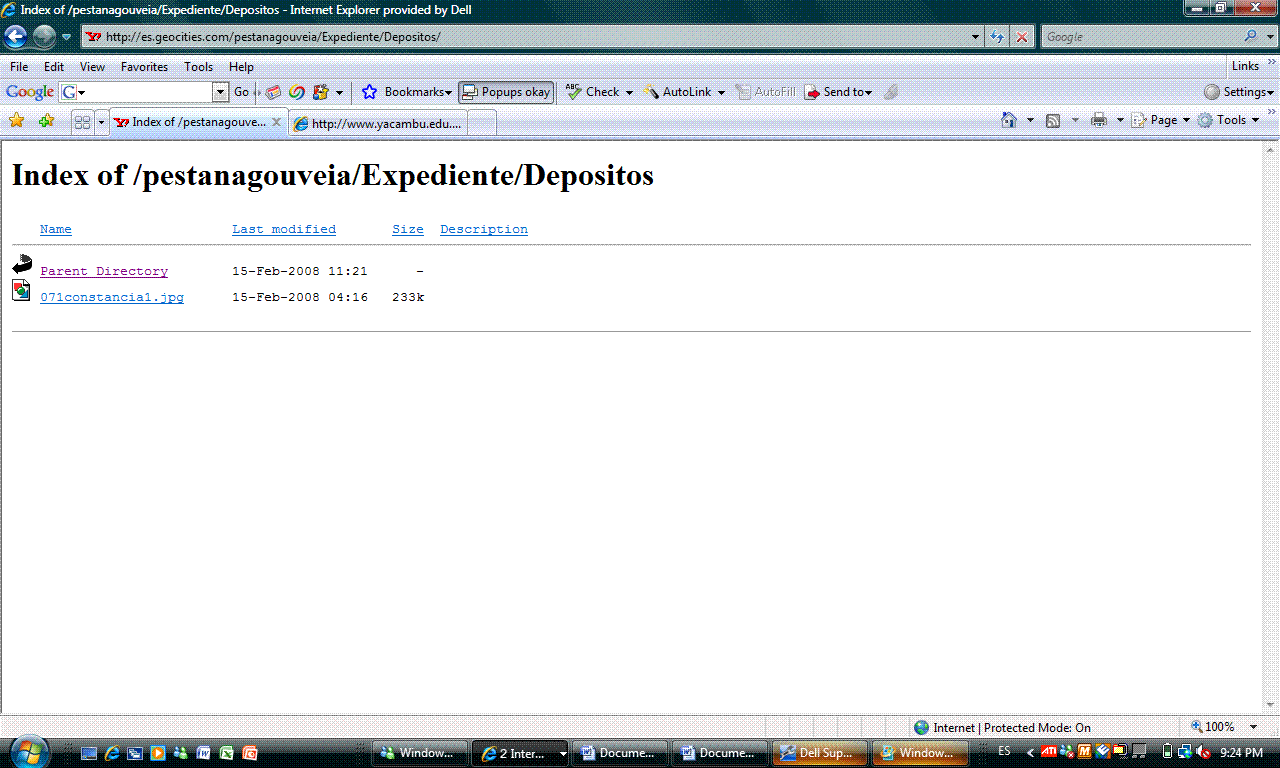The width and height of the screenshot is (1280, 768).
Task: Open a new blank tab
Action: 482,124
